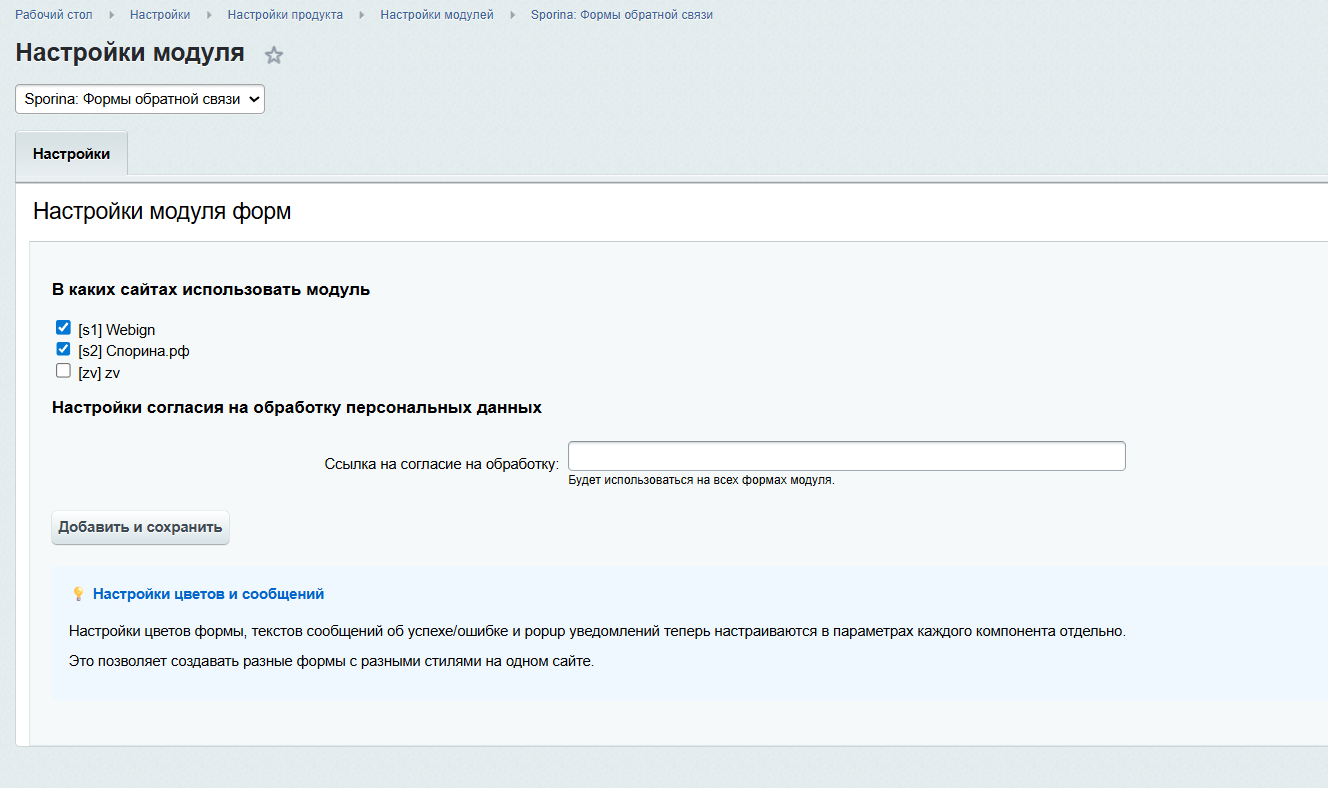This screenshot has width=1328, height=788.
Task: Click Sporina: Формы обратной связи breadcrumb
Action: tap(621, 15)
